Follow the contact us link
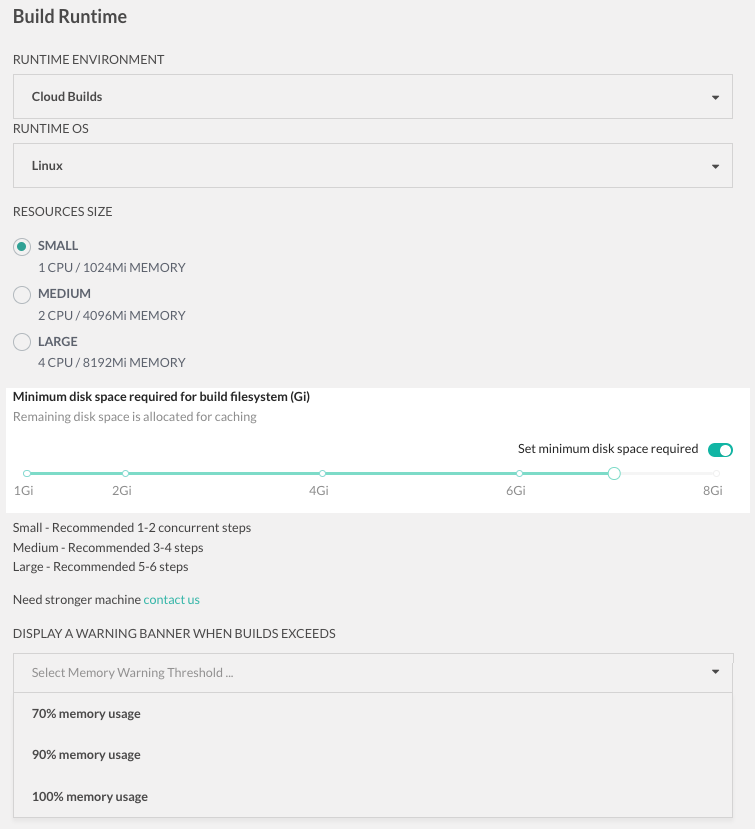This screenshot has height=829, width=755. (x=171, y=600)
